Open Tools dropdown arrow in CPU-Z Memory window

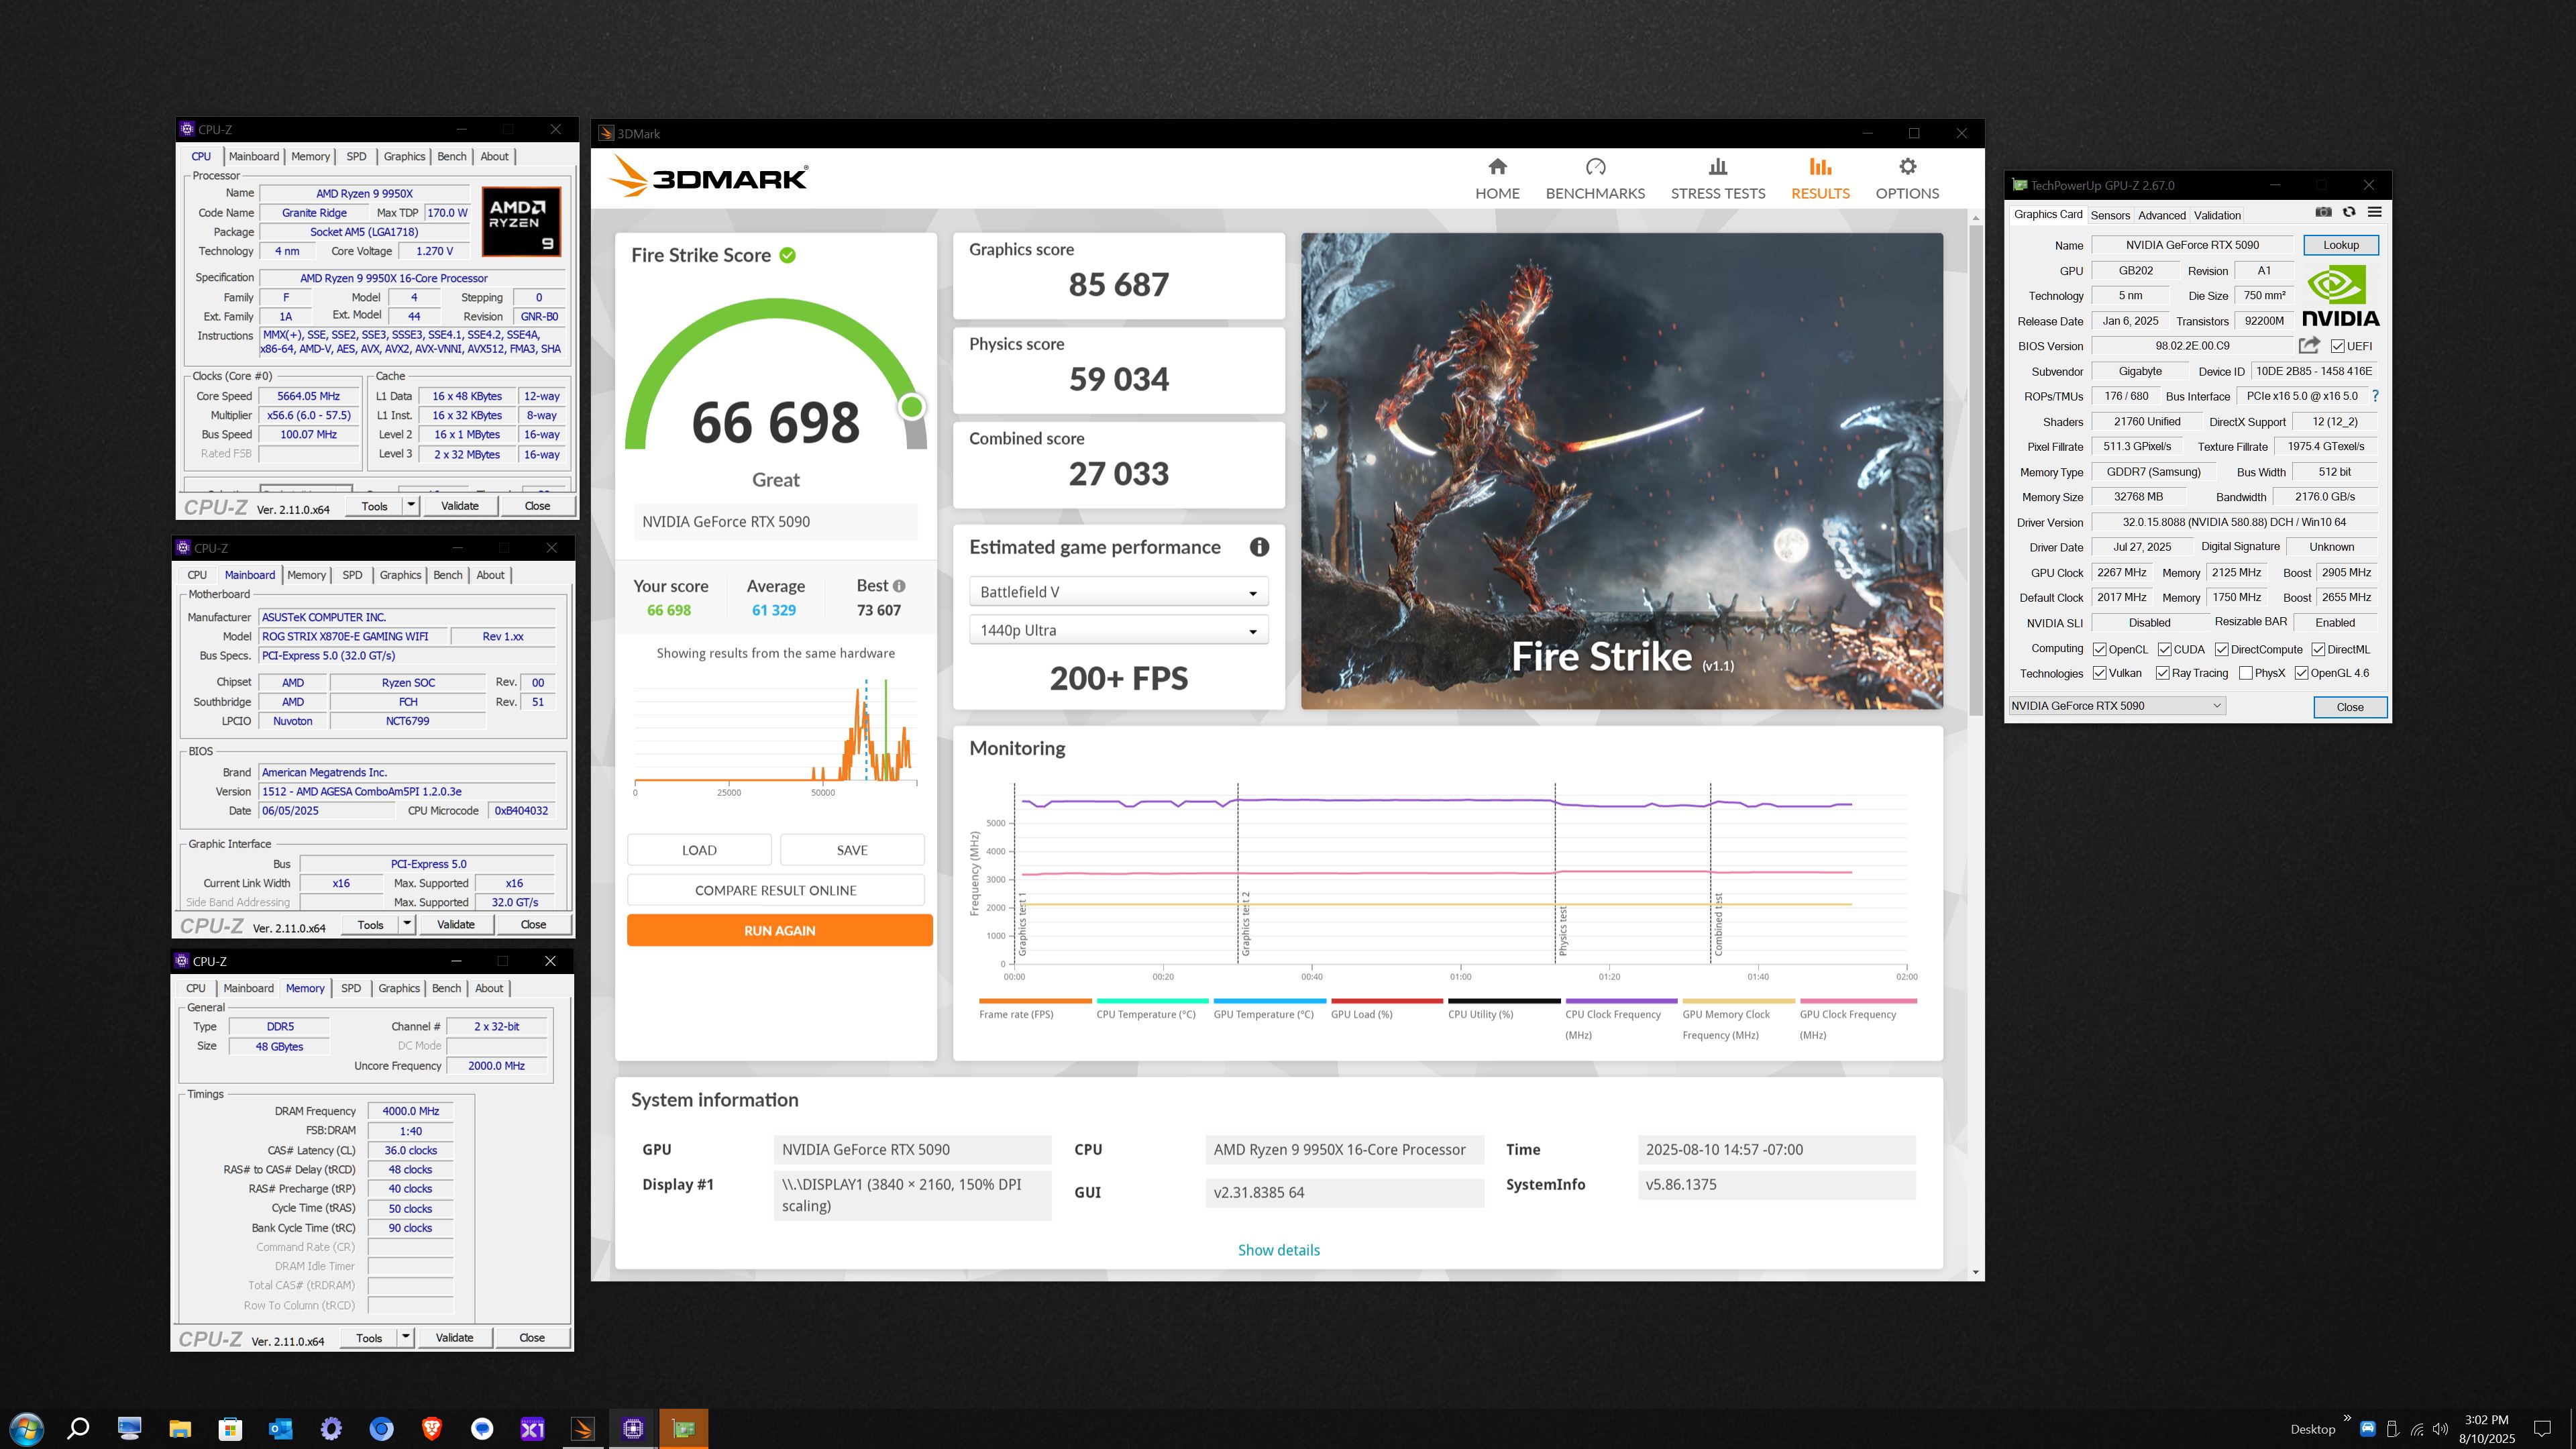(405, 1337)
